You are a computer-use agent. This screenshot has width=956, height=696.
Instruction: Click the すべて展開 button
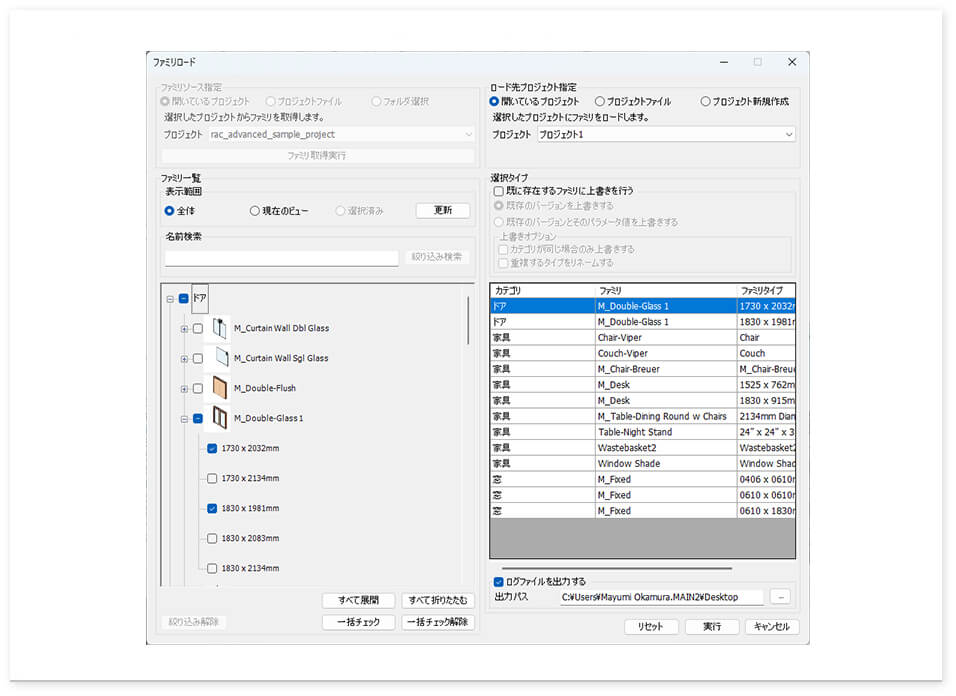(358, 601)
